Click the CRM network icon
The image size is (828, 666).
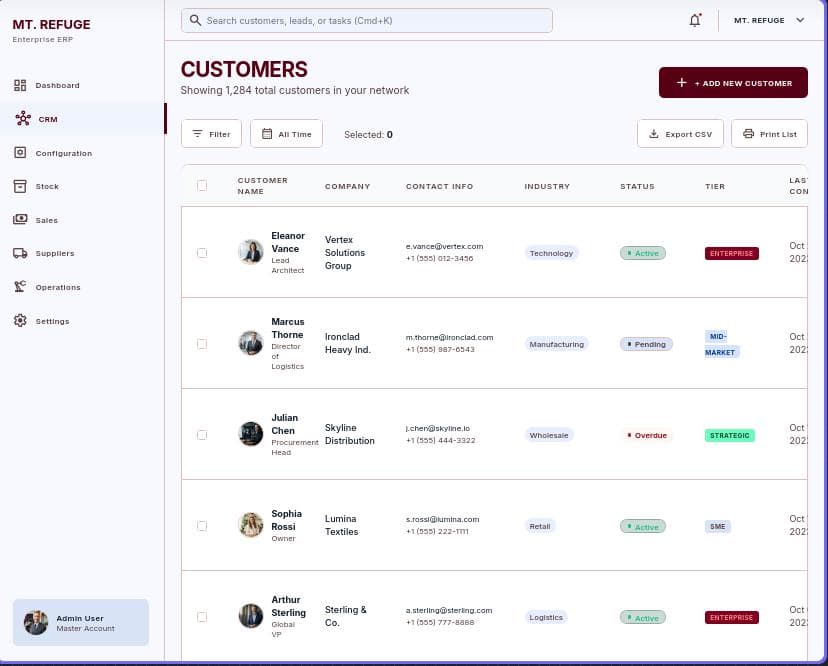(23, 118)
